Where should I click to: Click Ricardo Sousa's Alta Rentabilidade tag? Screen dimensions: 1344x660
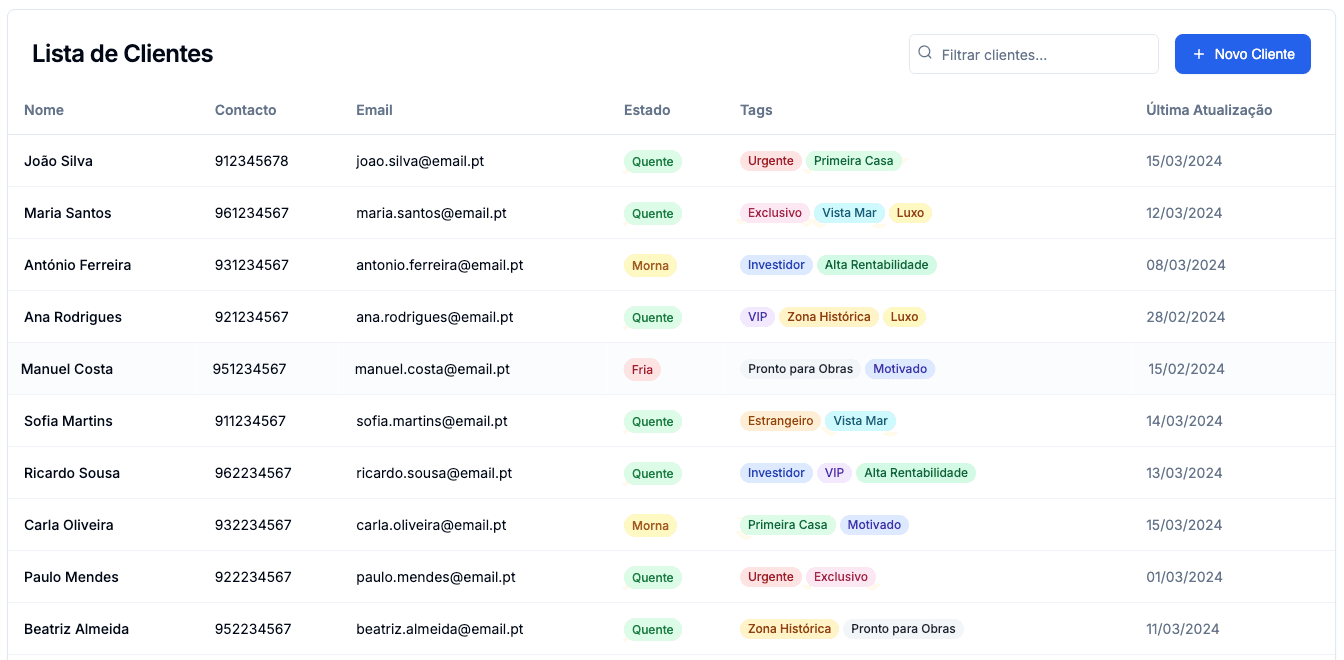point(915,473)
